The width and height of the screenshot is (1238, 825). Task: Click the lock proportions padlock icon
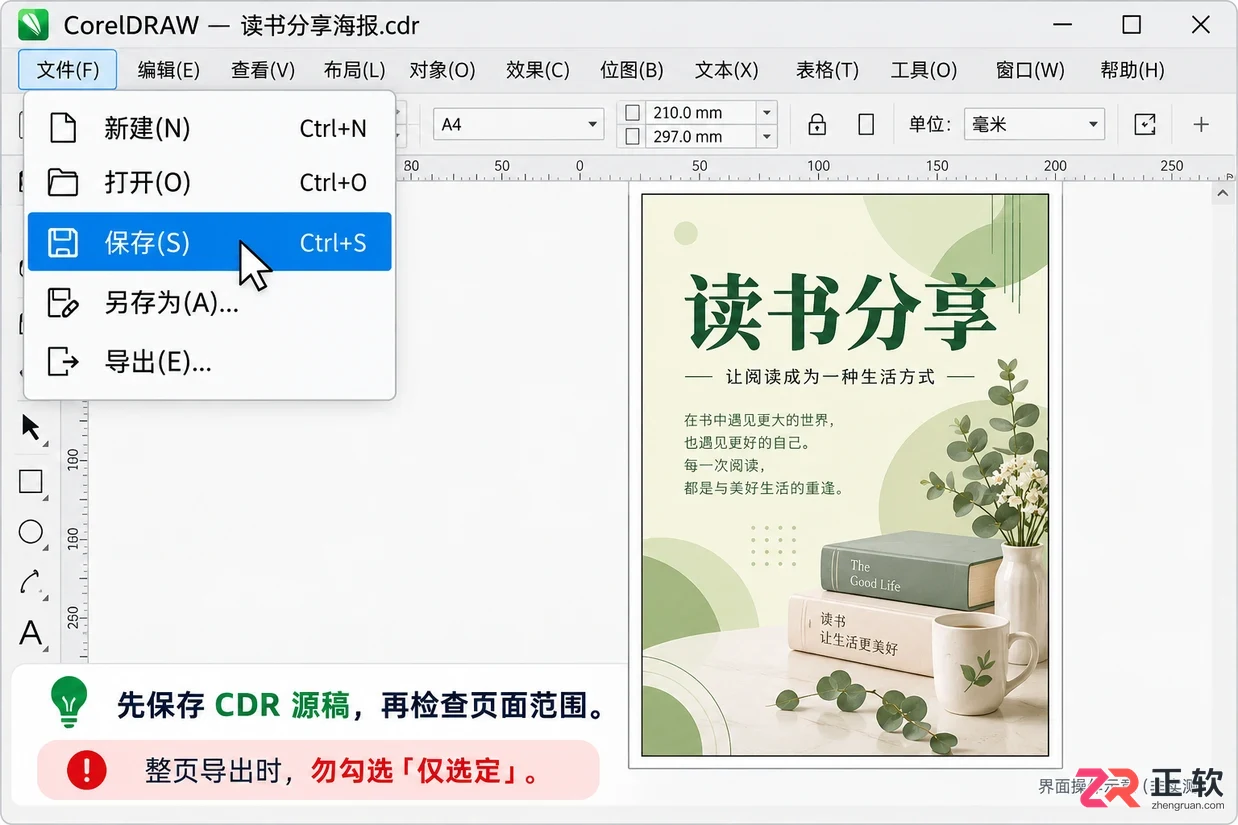click(x=817, y=125)
